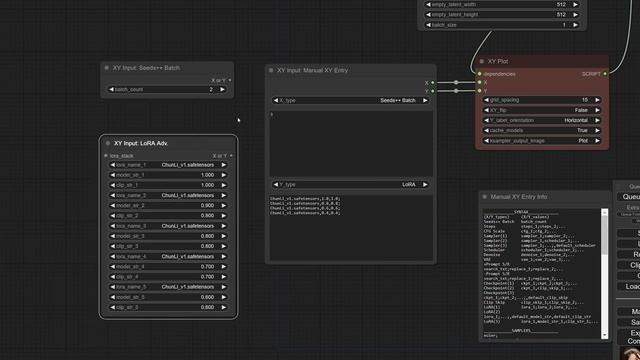The image size is (640, 360).
Task: Click the X or Y output port of LoRA Adv.
Action: 231,156
